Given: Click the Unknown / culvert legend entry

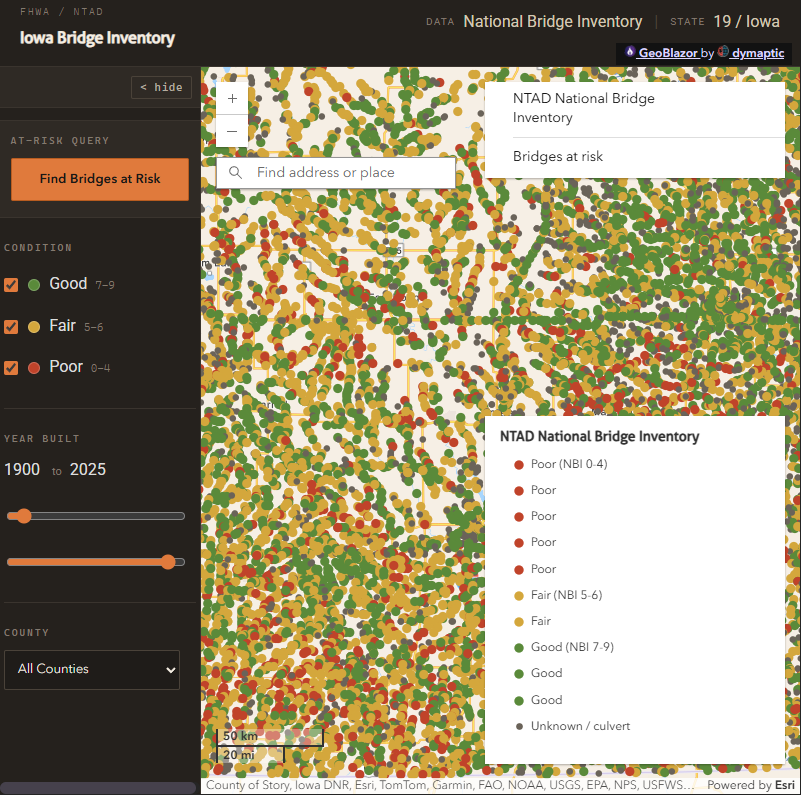Looking at the screenshot, I should click(x=572, y=726).
